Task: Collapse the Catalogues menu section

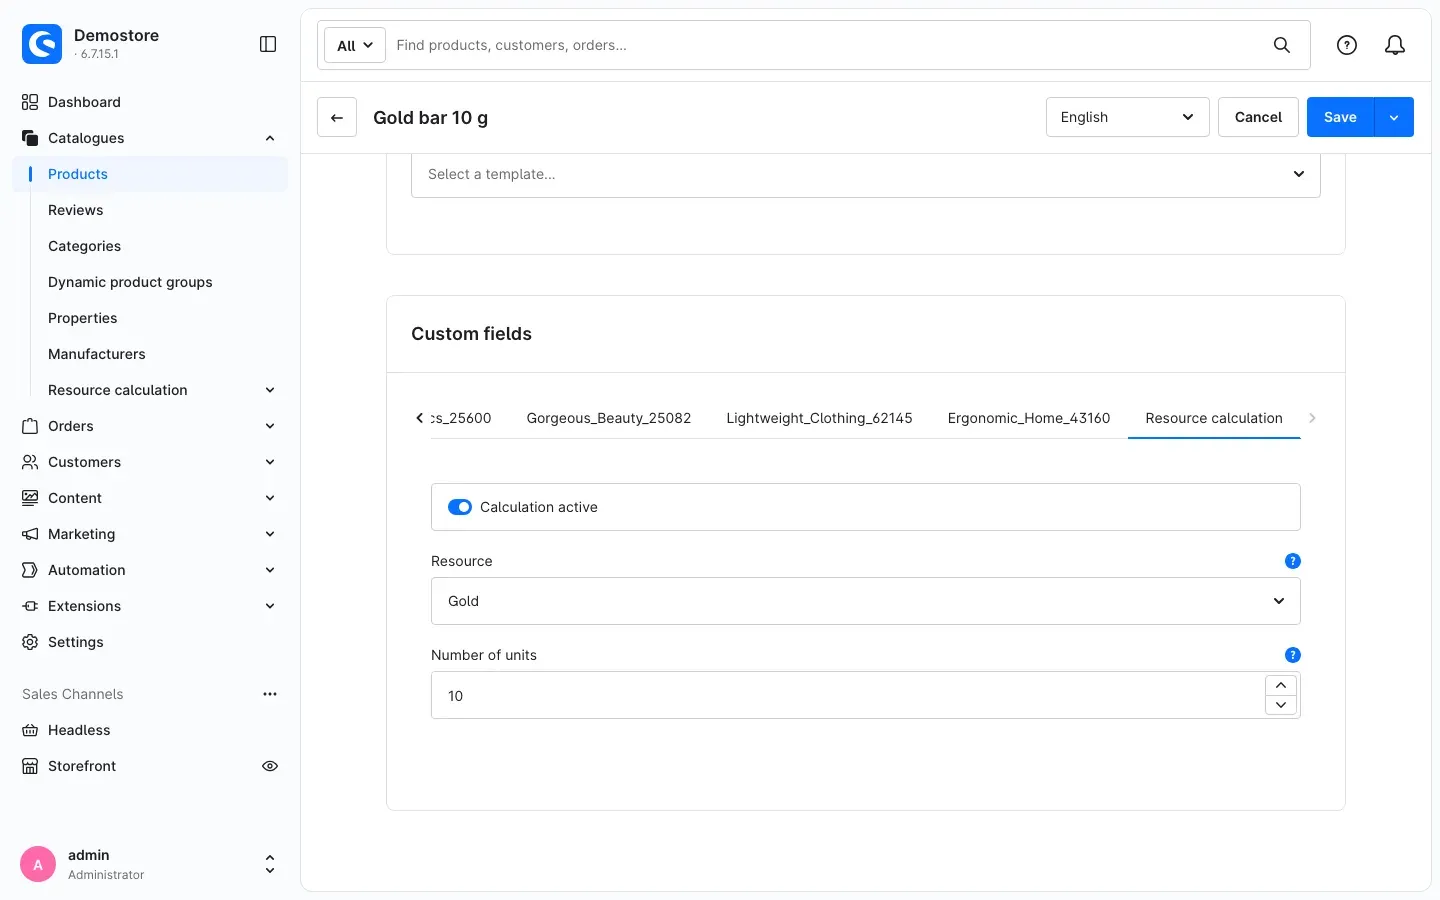Action: pos(270,138)
